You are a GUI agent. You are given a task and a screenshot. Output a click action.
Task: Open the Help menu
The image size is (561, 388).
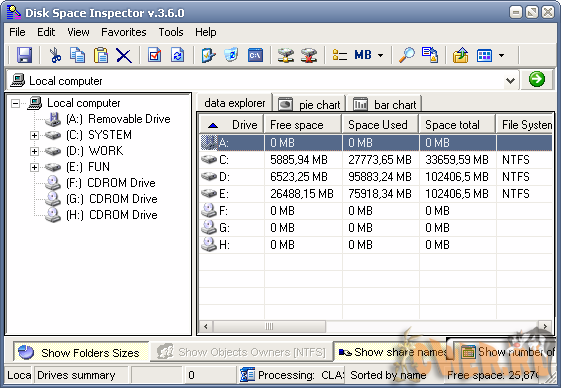(x=206, y=32)
